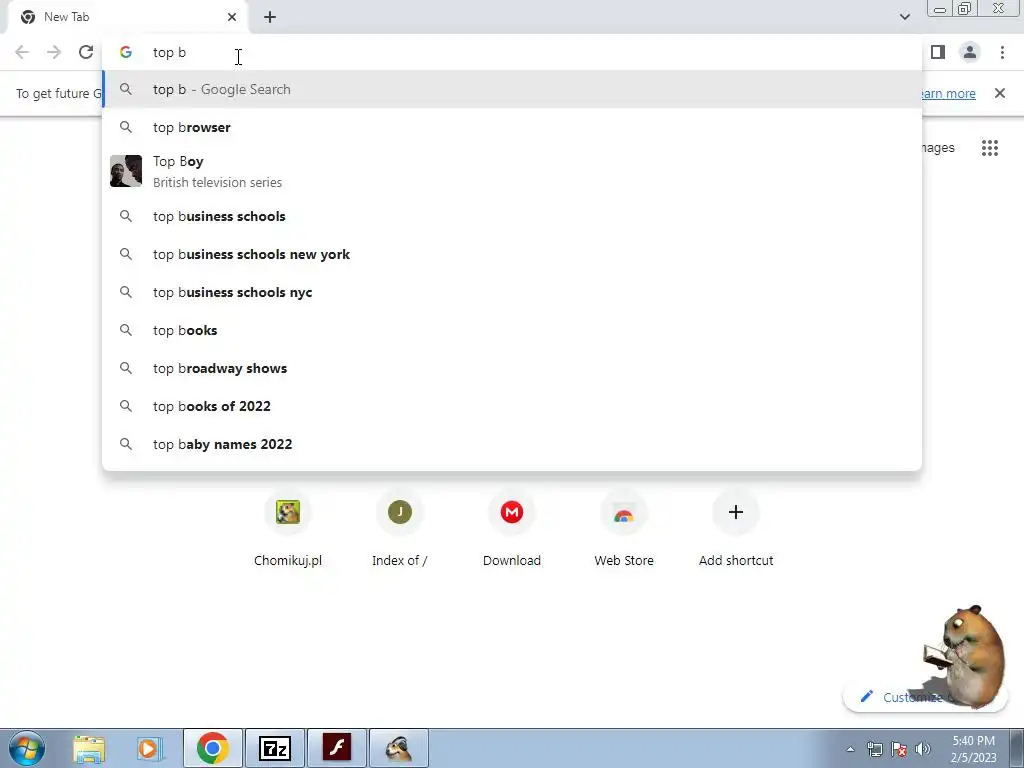Go back using the back arrow
This screenshot has height=768, width=1024.
point(22,52)
